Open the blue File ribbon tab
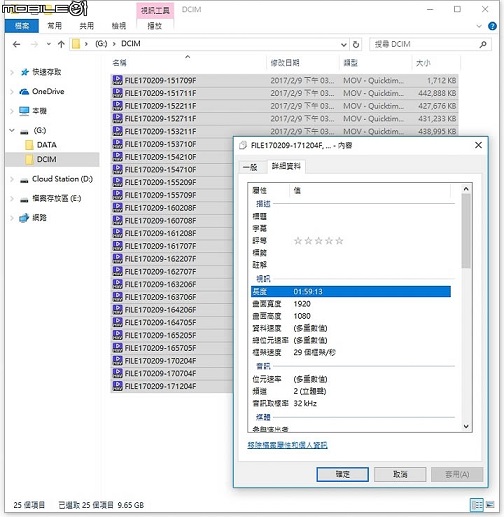 [22, 26]
